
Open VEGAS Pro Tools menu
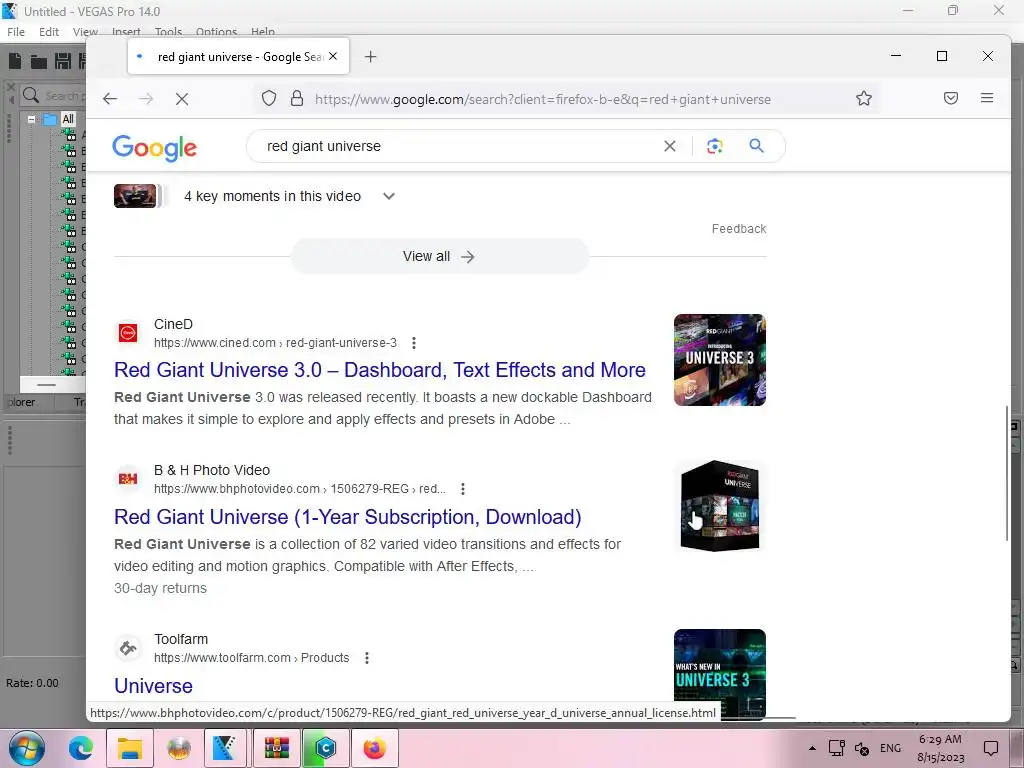(168, 32)
